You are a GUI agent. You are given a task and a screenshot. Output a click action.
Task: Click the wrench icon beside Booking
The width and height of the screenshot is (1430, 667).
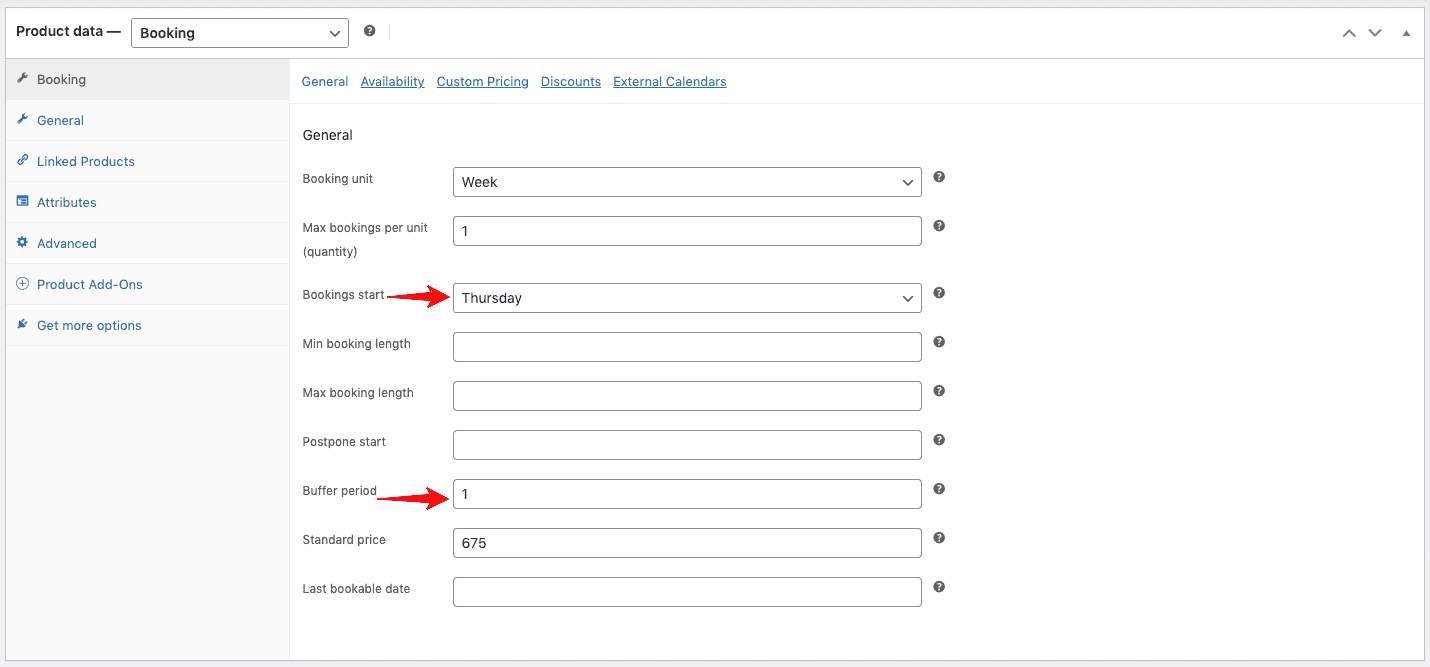tap(22, 78)
